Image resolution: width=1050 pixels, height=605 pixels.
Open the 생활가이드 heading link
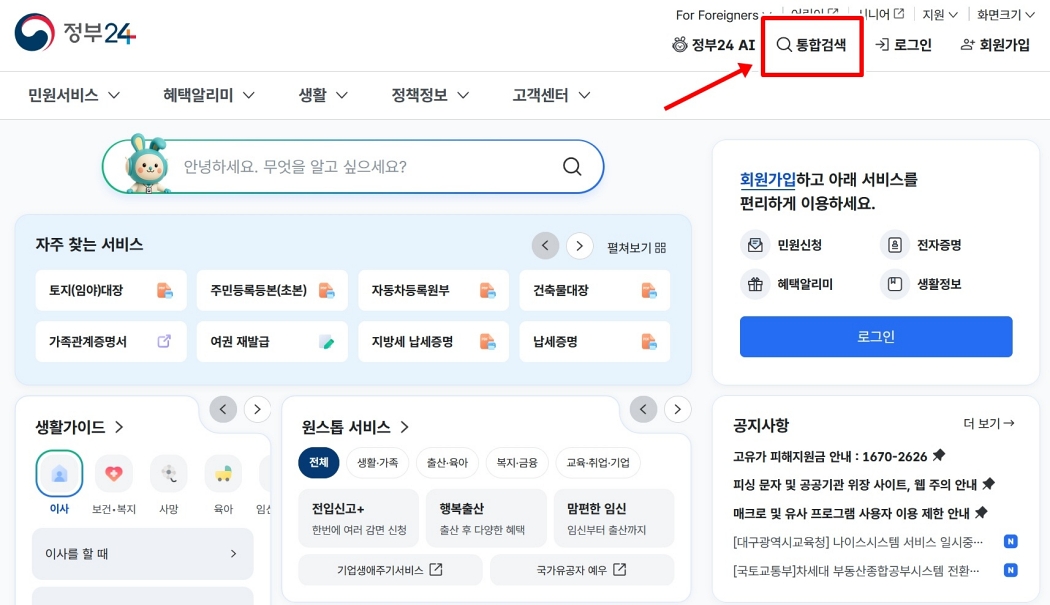(x=80, y=427)
